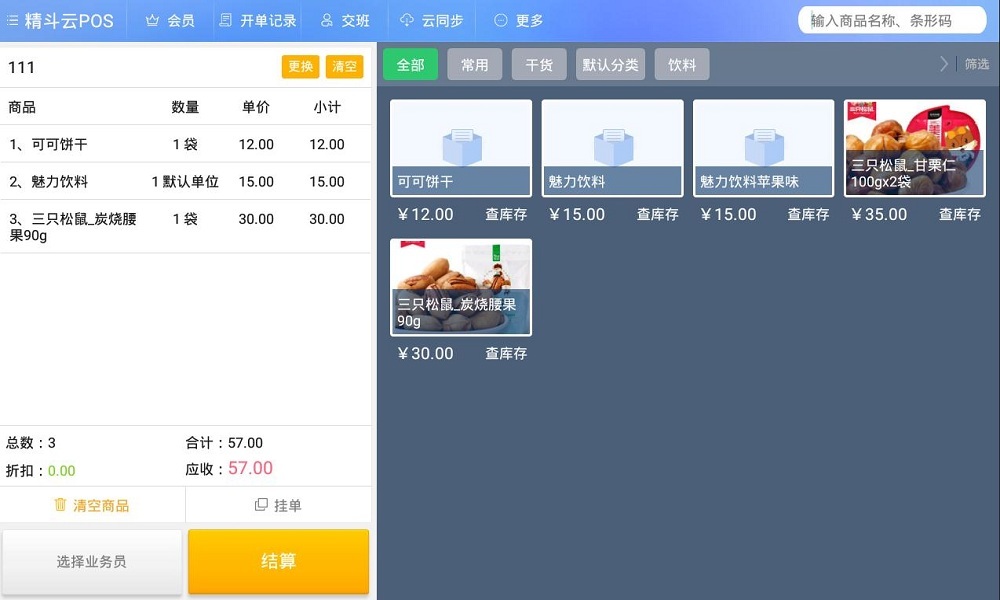Click the 数量 column header
Viewport: 1000px width, 600px height.
tap(185, 107)
